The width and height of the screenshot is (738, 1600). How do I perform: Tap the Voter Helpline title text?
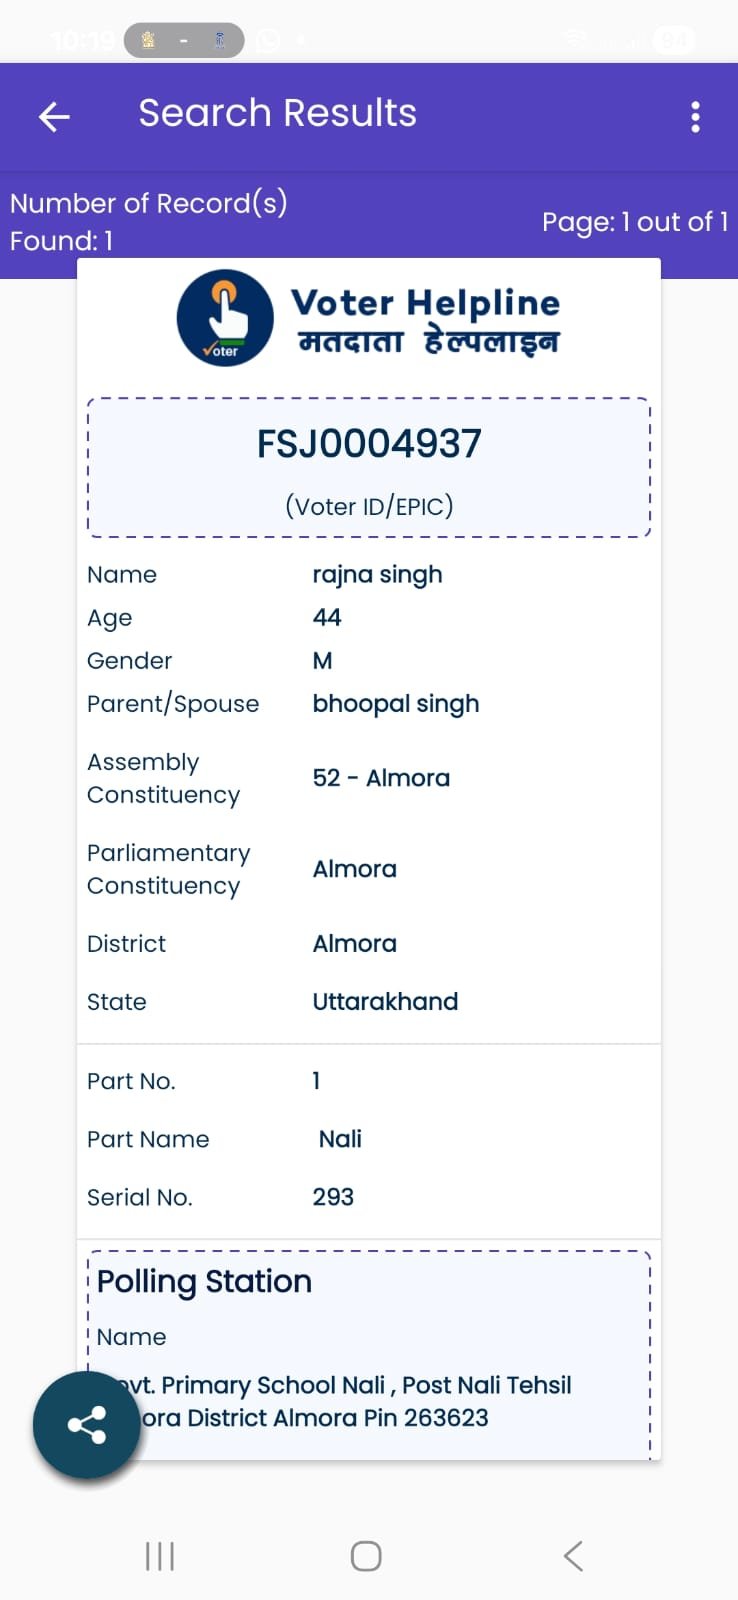point(425,303)
